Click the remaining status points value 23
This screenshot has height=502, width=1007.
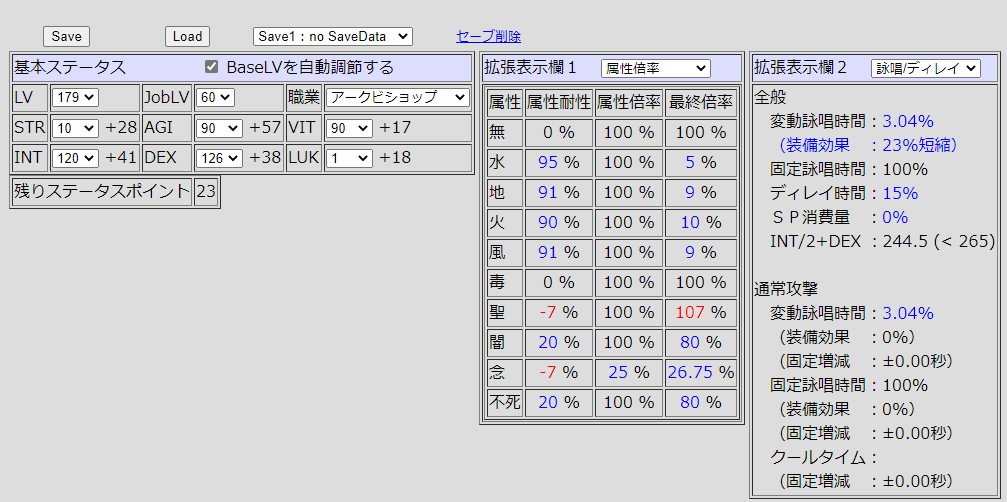pos(207,191)
